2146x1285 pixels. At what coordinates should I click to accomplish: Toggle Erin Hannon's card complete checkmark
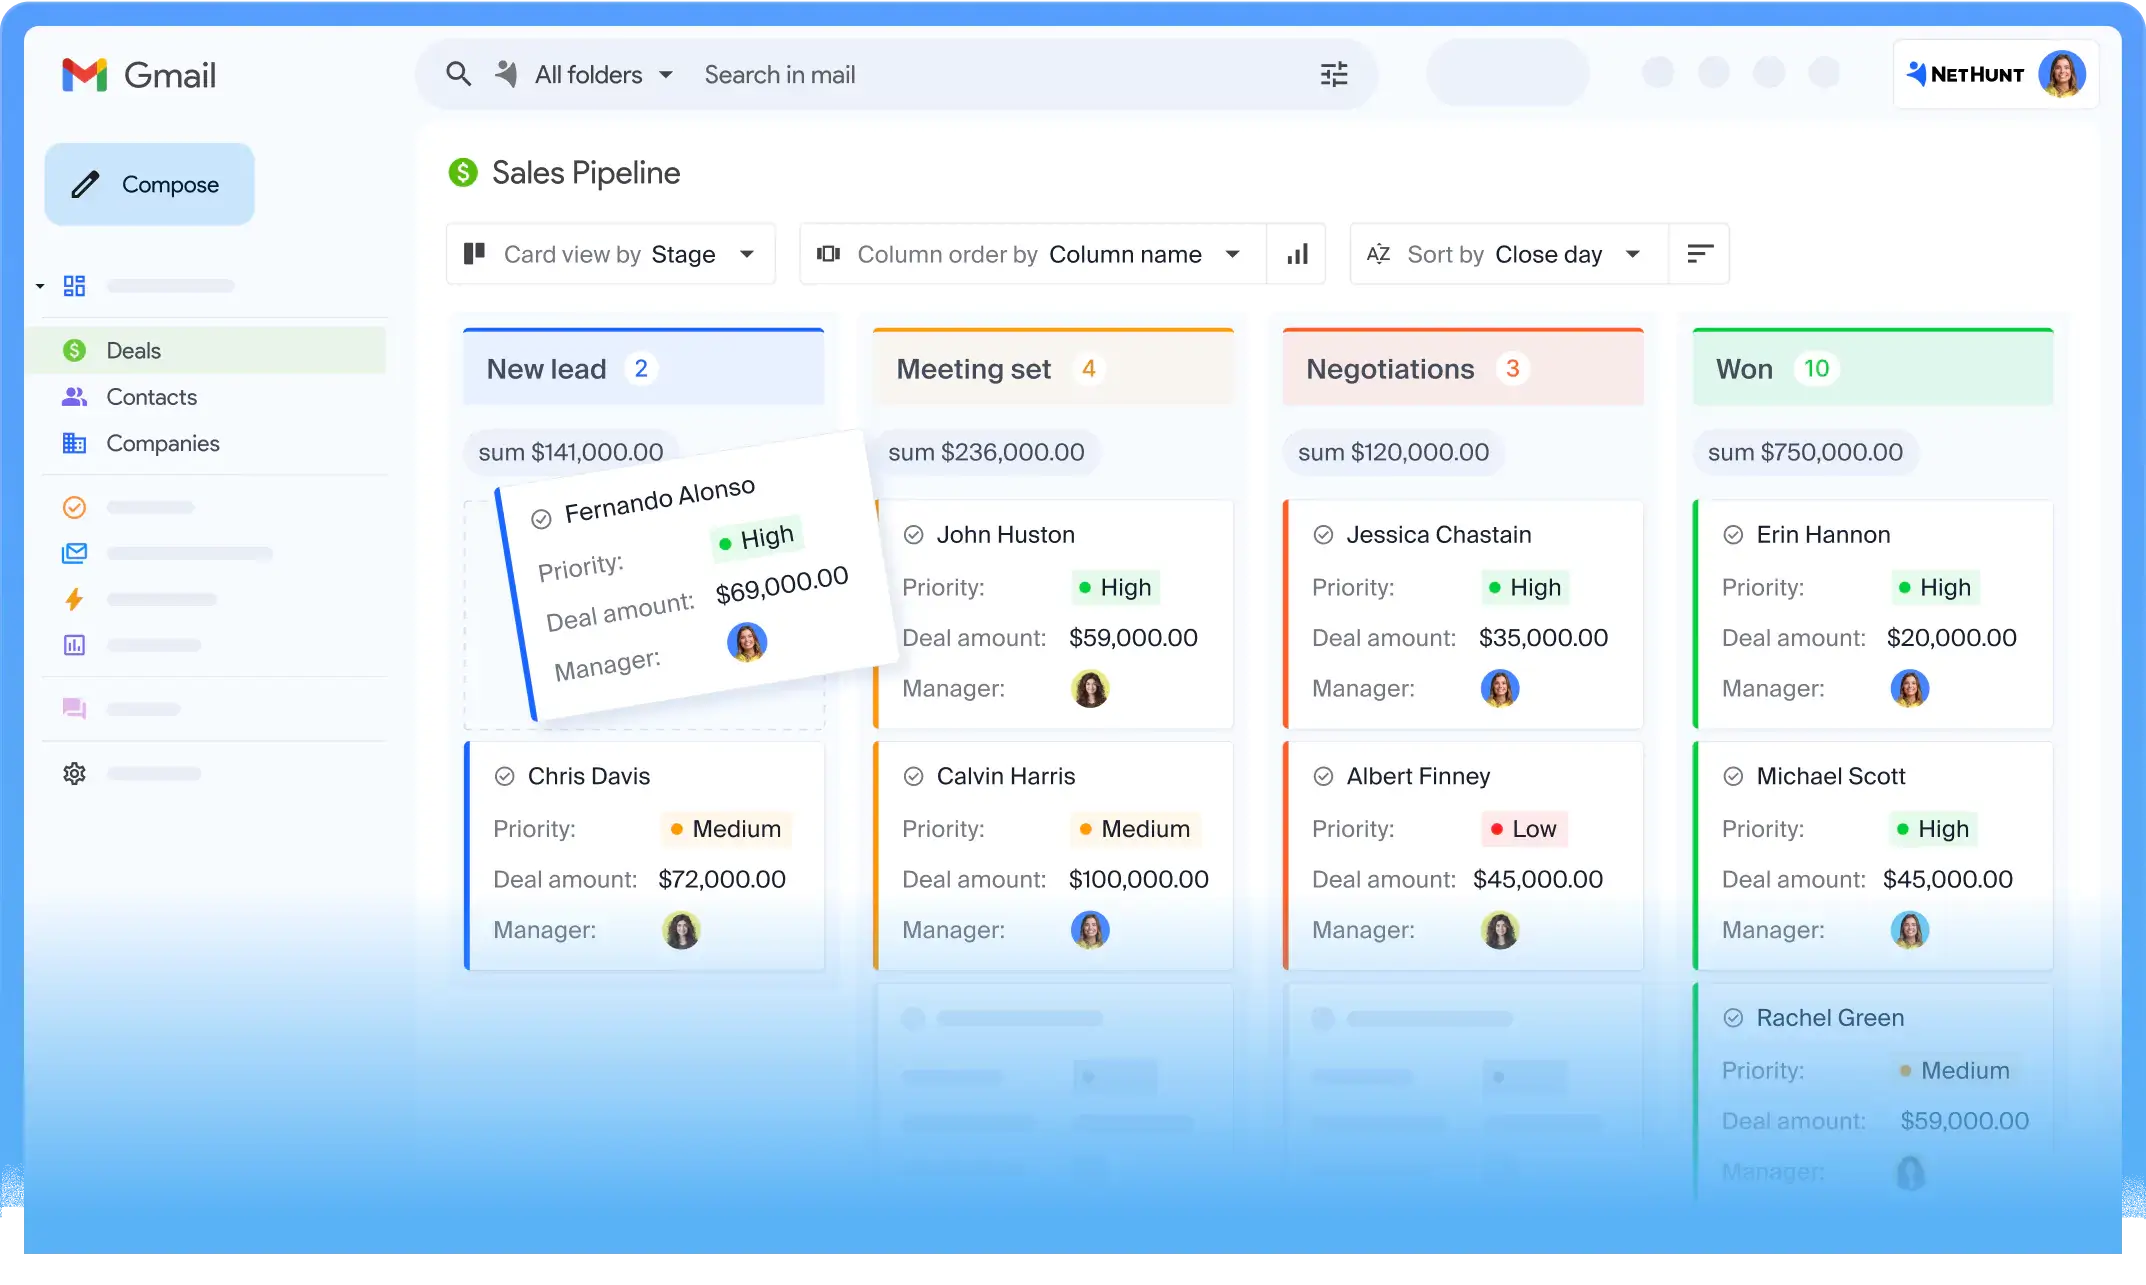[1732, 534]
